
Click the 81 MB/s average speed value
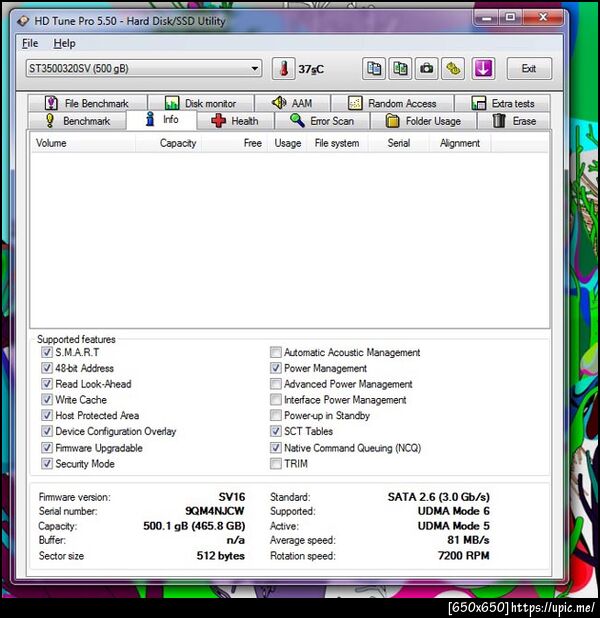click(468, 540)
